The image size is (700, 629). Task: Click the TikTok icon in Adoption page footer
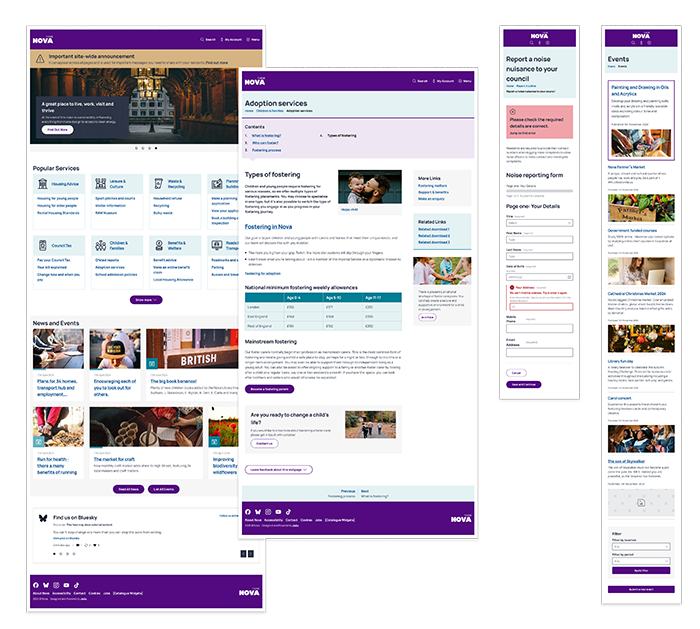288,512
